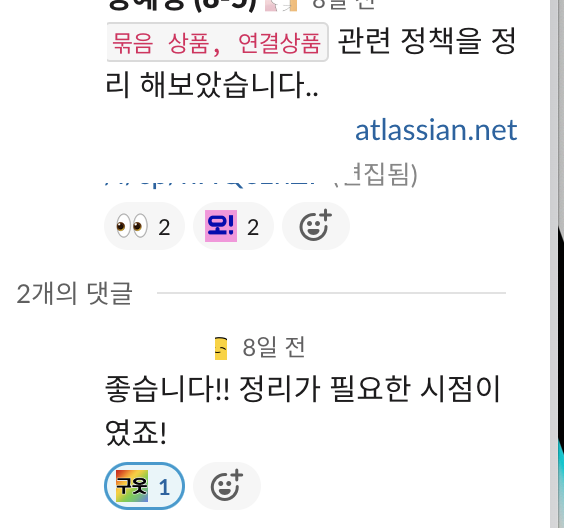
Task: Add a reaction to the reply '좋습니다!!'
Action: [227, 486]
